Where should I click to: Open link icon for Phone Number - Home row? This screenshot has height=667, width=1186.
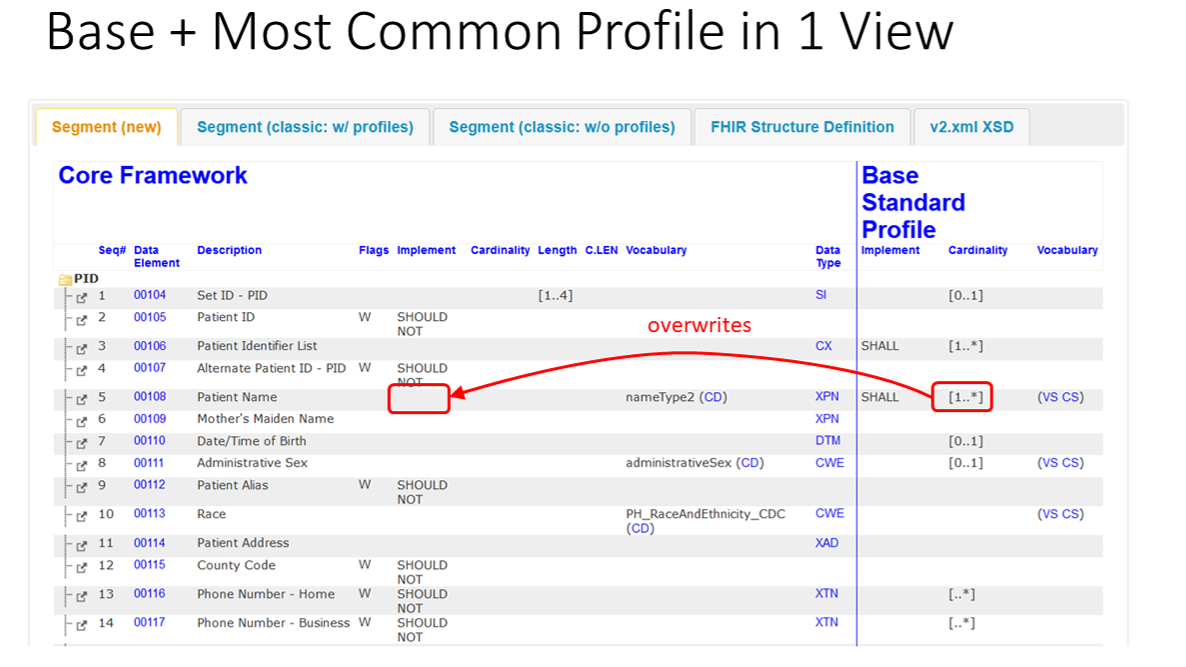pyautogui.click(x=82, y=595)
